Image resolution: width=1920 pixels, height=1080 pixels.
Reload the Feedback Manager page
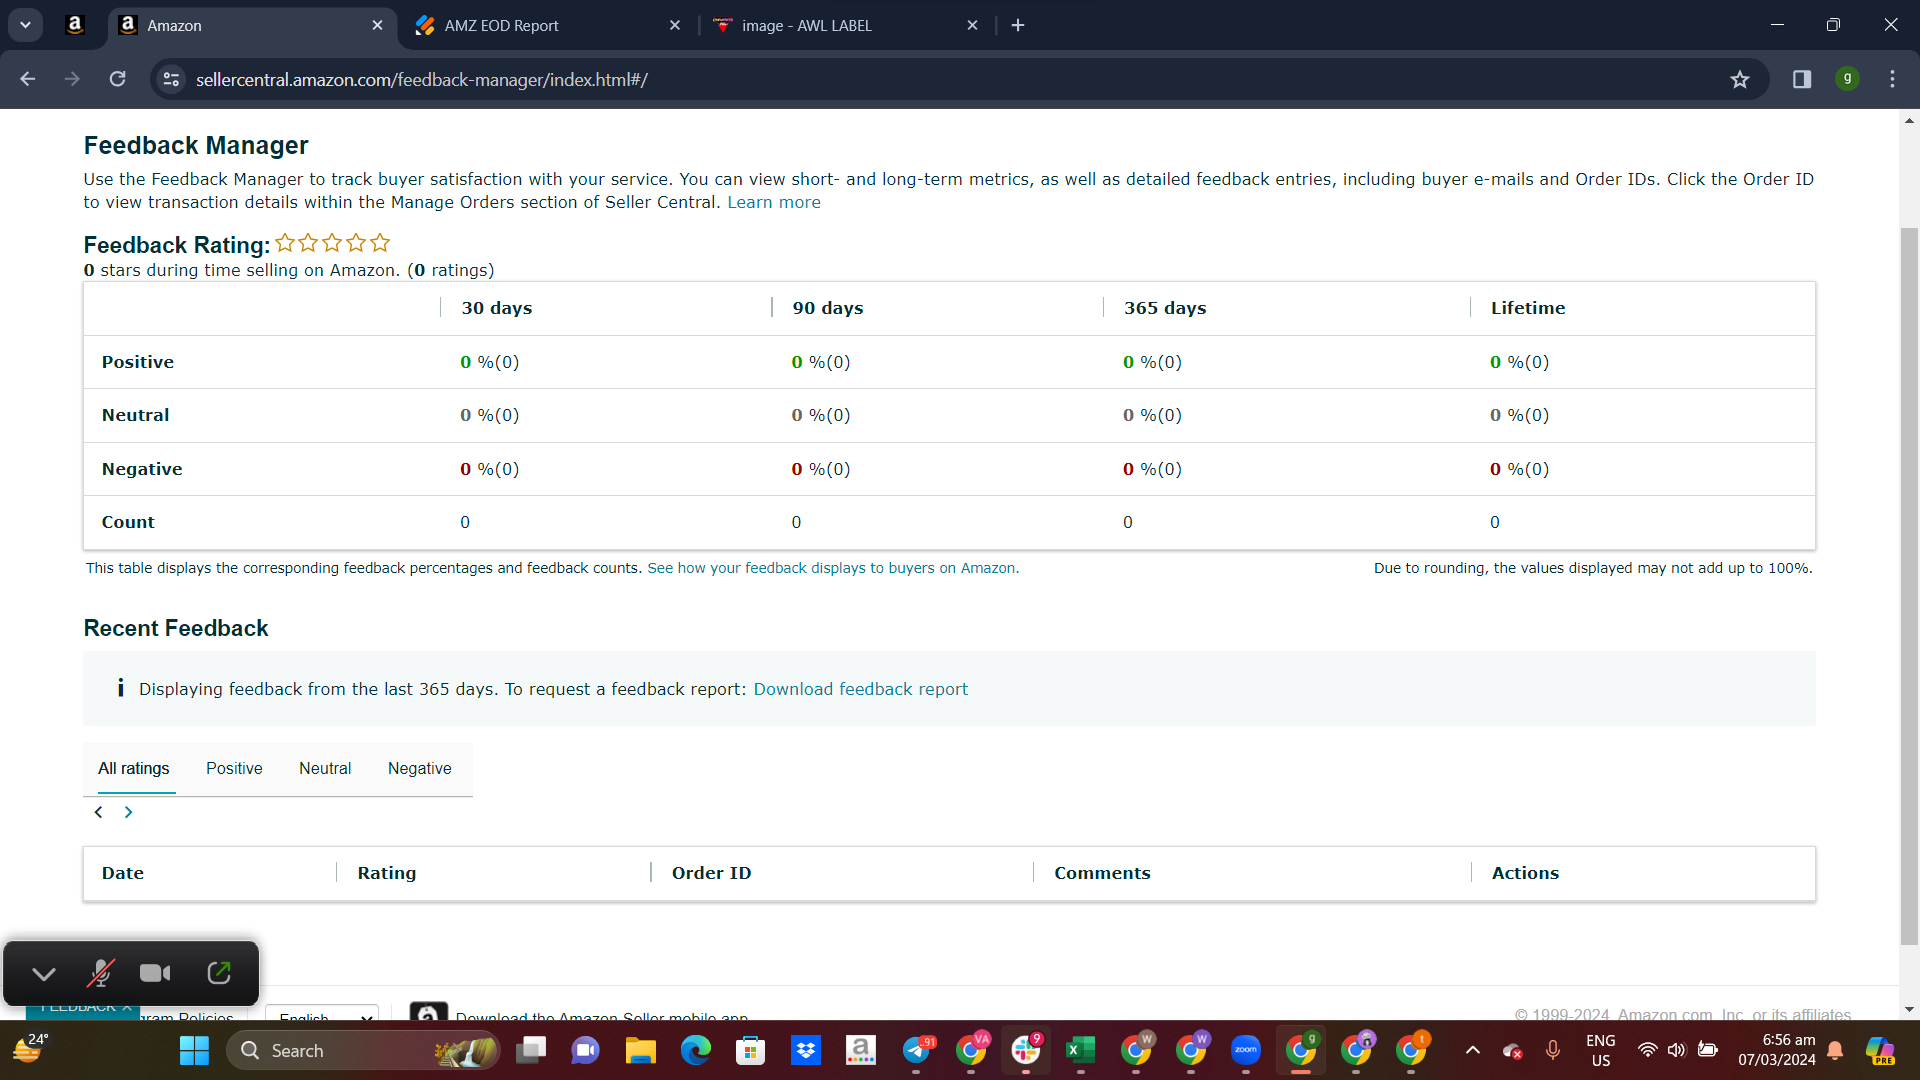(117, 79)
